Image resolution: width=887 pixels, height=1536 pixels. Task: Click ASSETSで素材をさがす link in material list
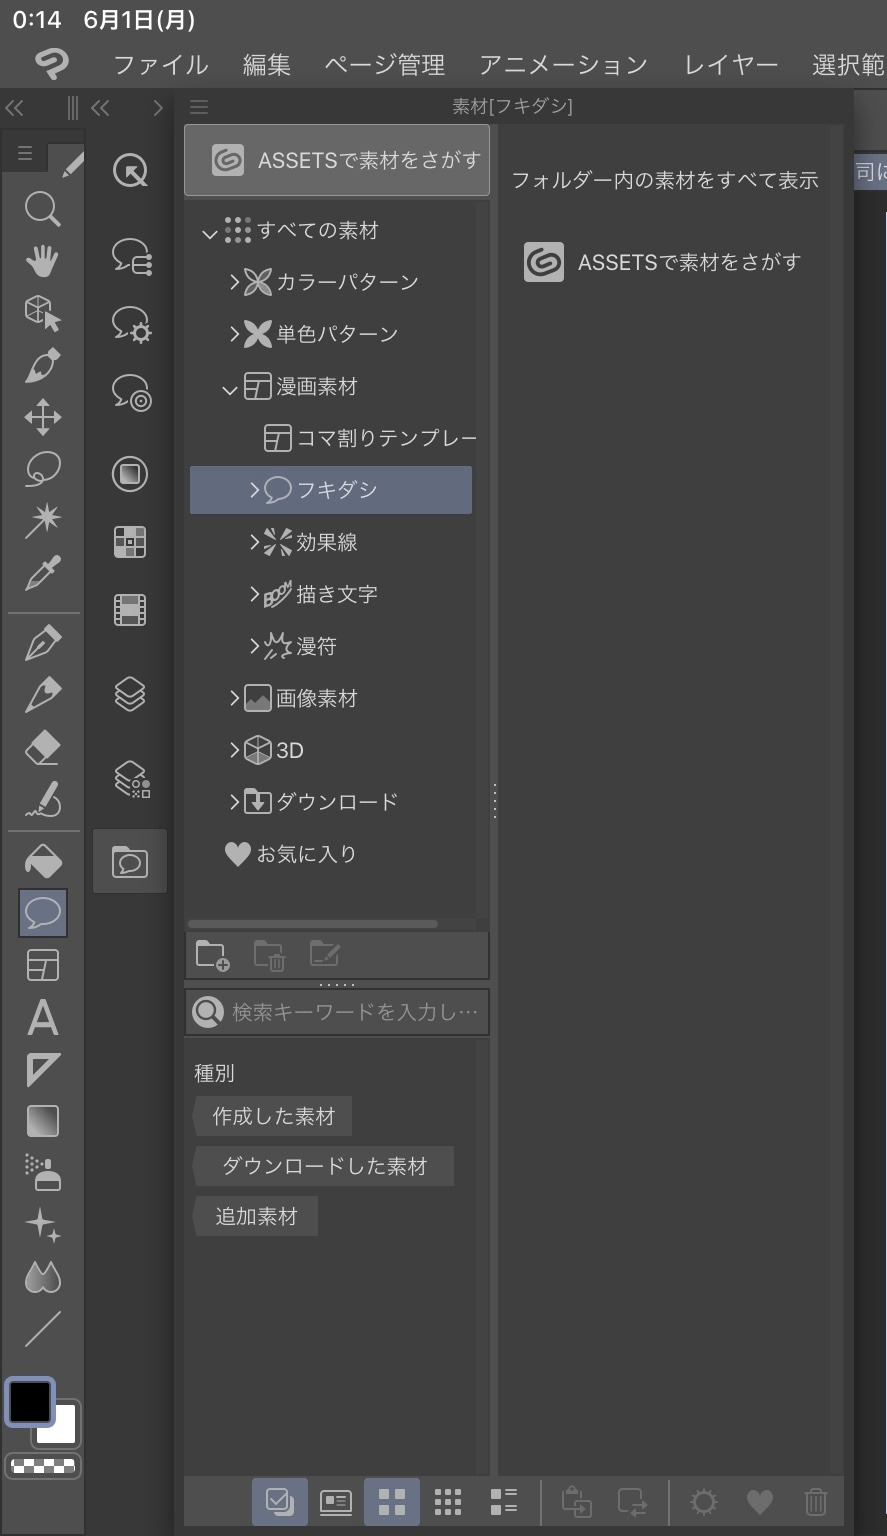[664, 262]
